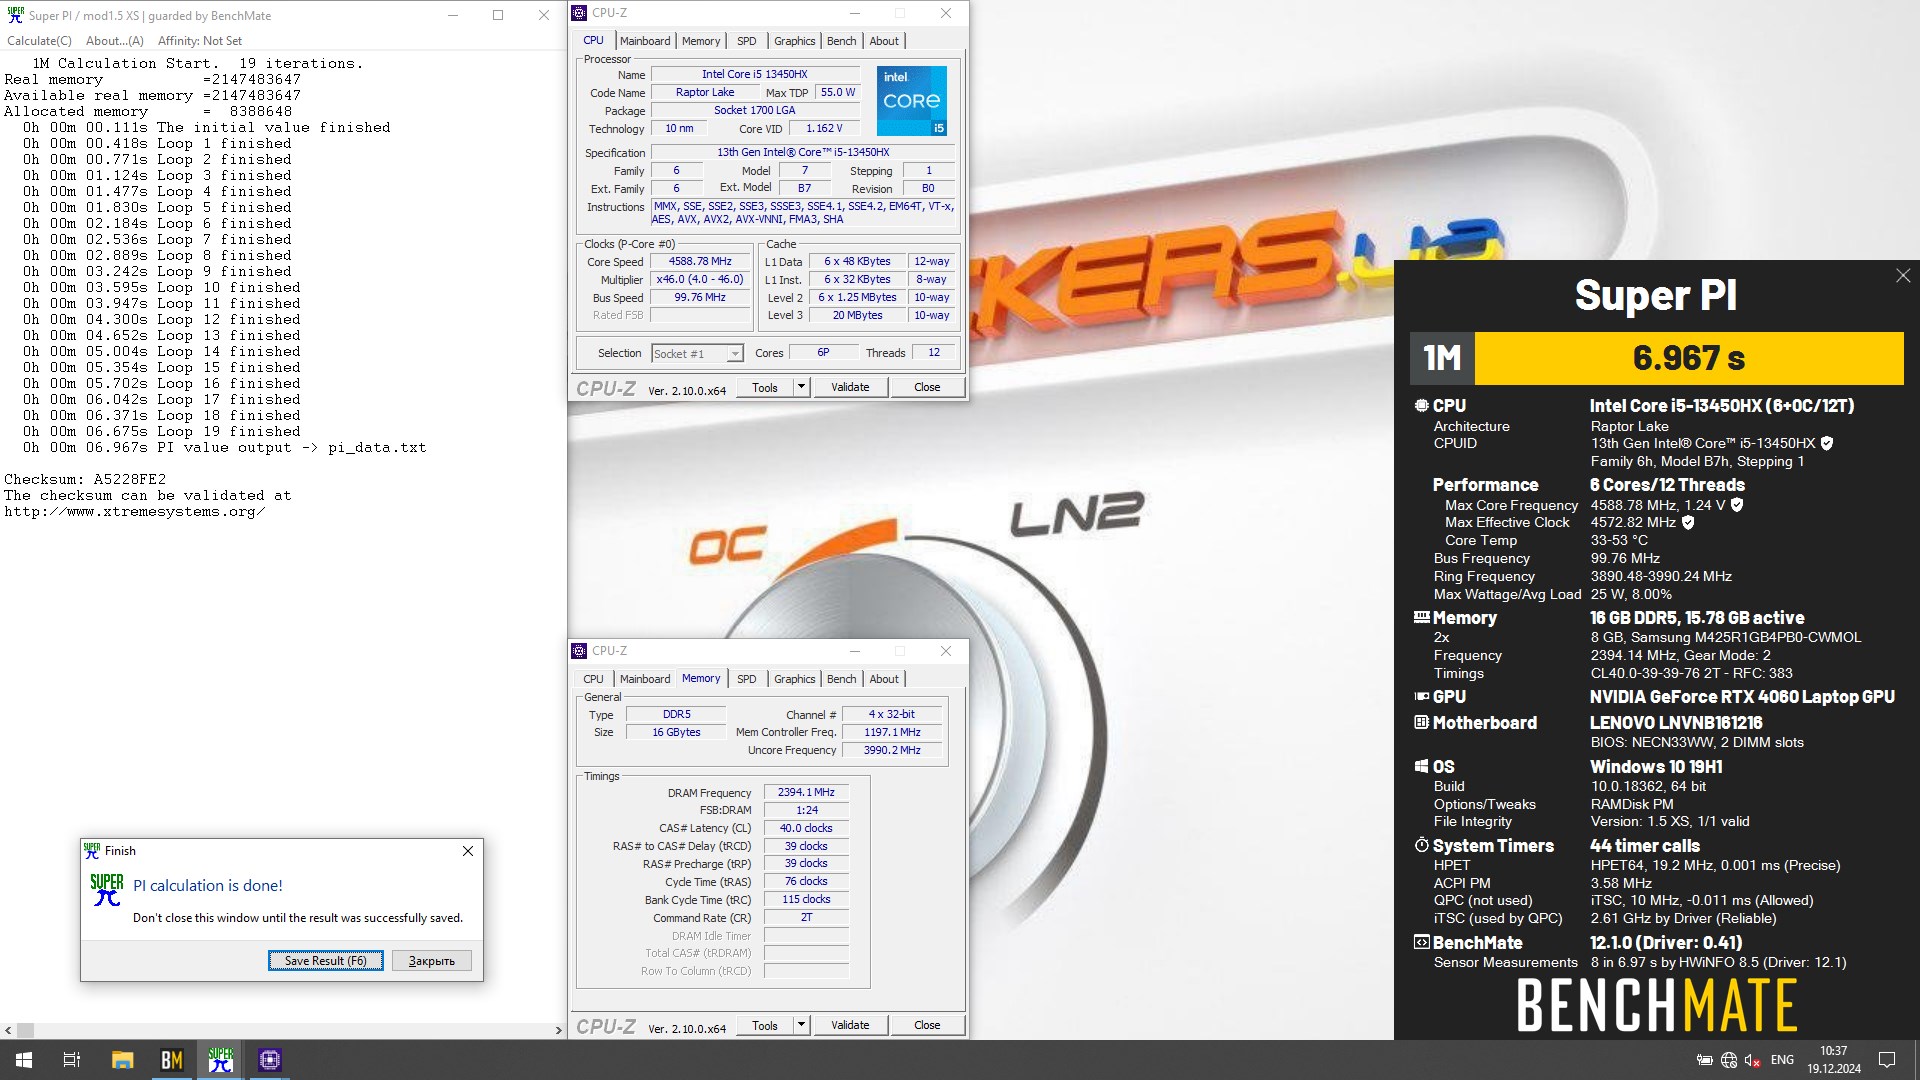Viewport: 1920px width, 1080px height.
Task: Click Tools button in bottom CPU-Z window
Action: [765, 1025]
